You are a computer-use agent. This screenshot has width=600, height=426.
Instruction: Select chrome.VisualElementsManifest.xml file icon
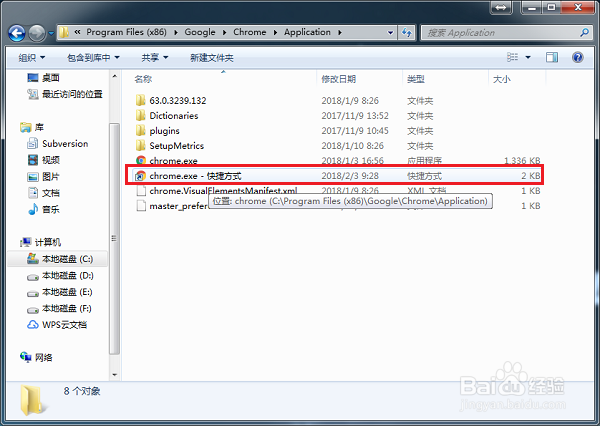click(x=141, y=191)
